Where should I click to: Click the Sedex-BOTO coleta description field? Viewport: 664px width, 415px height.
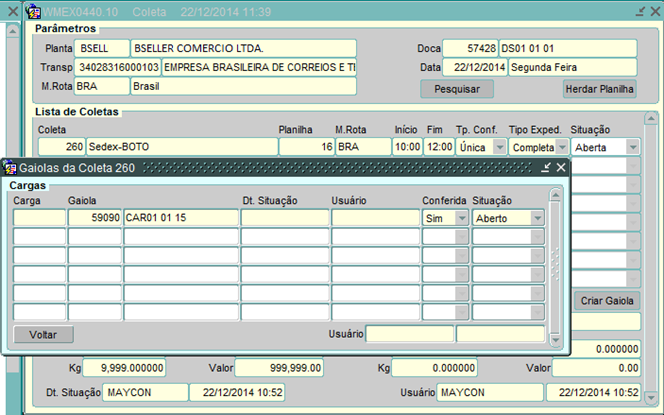tap(182, 147)
